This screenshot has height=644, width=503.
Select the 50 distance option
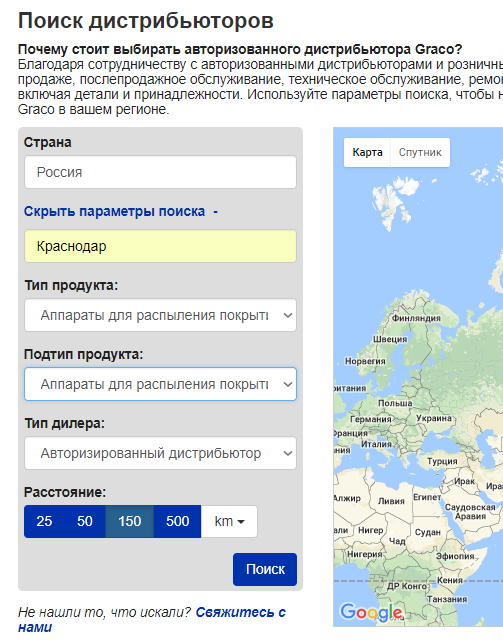(x=85, y=521)
